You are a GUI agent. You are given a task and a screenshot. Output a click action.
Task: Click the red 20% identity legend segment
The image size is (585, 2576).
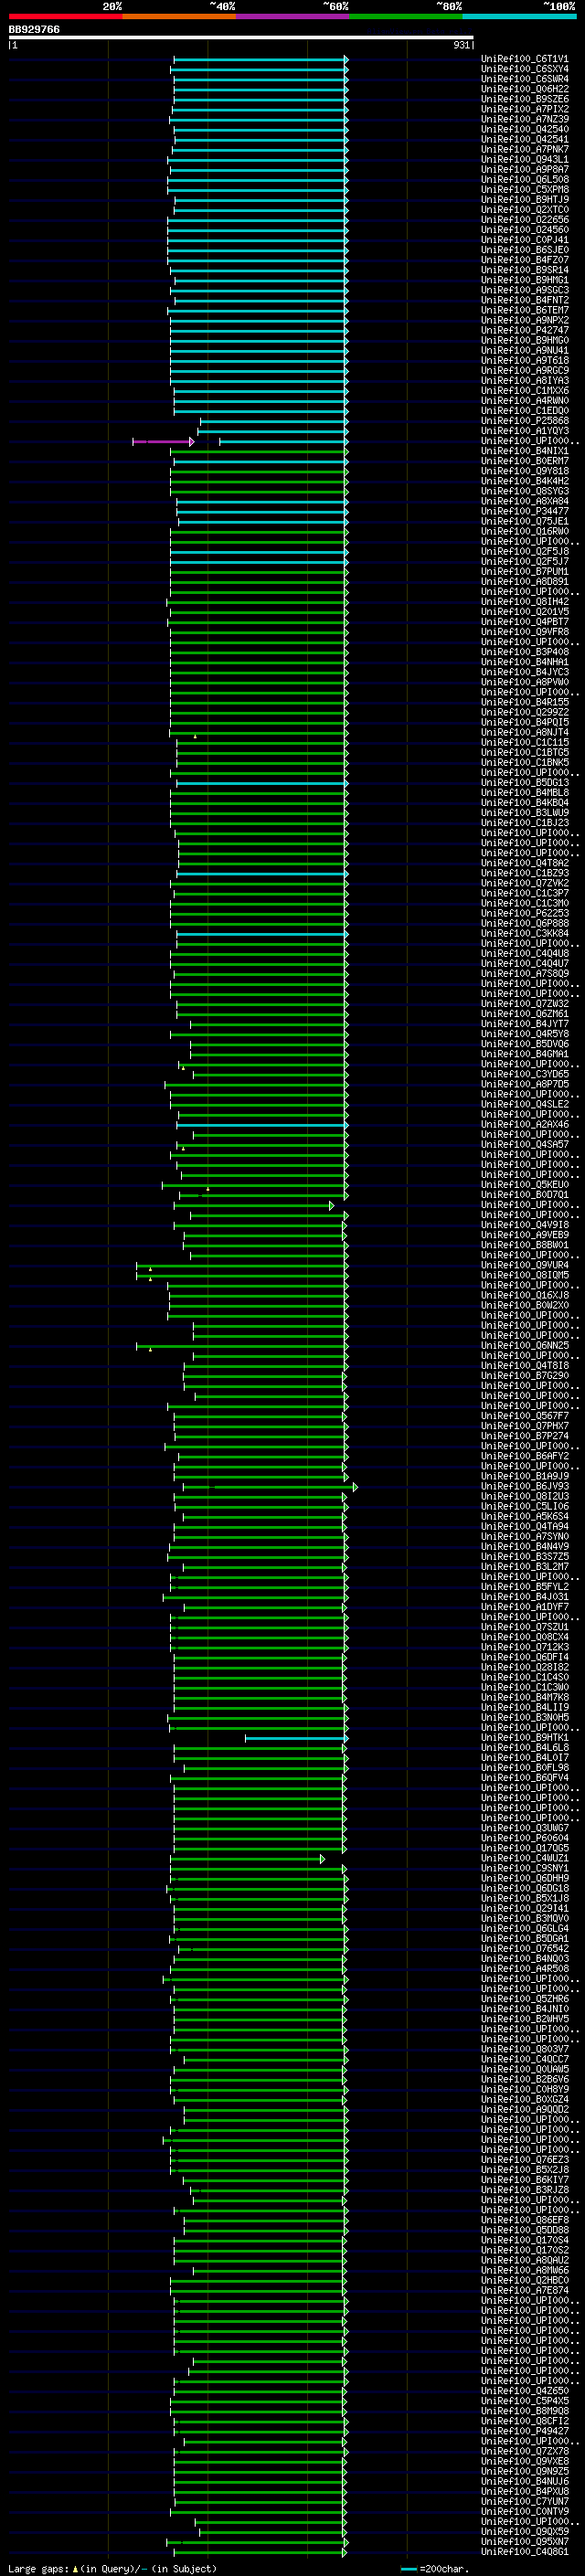[65, 16]
